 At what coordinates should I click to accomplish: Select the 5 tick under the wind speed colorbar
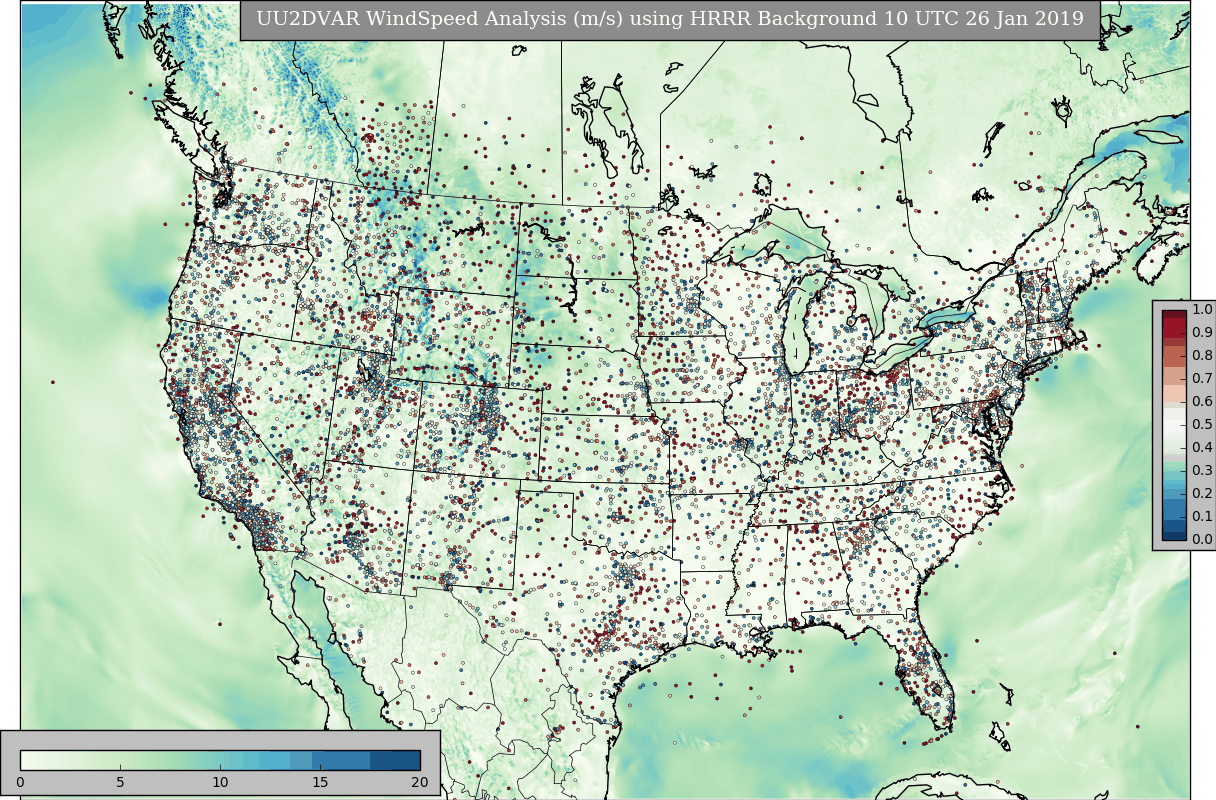pyautogui.click(x=120, y=782)
